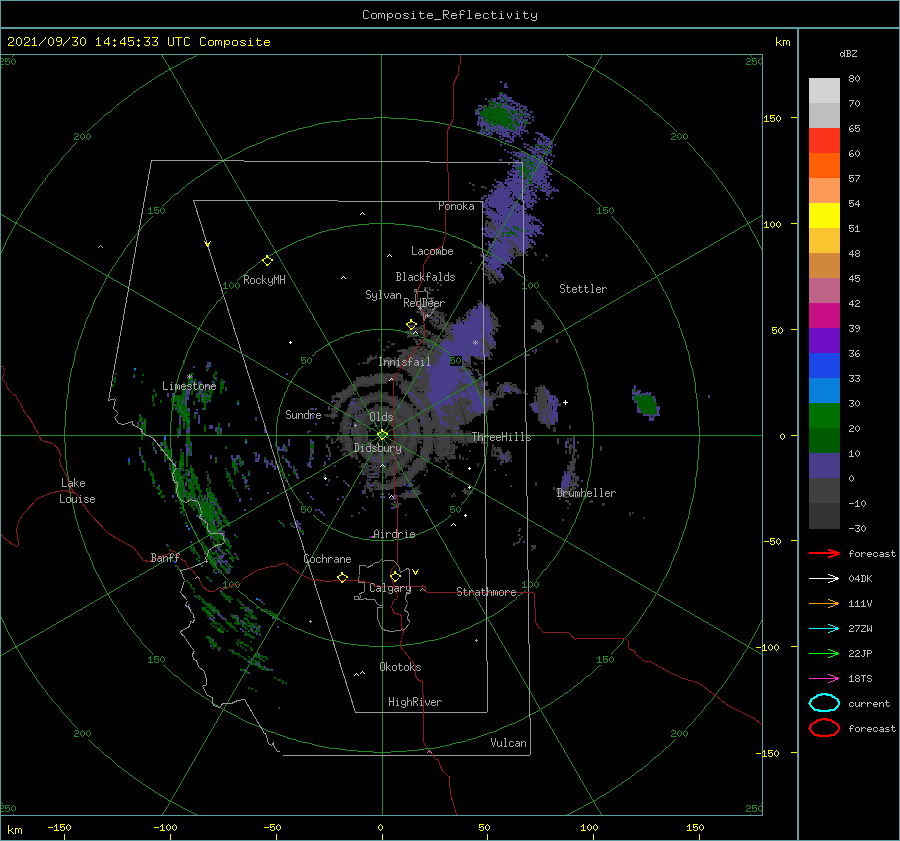Click the Blackfalds town label

[425, 277]
